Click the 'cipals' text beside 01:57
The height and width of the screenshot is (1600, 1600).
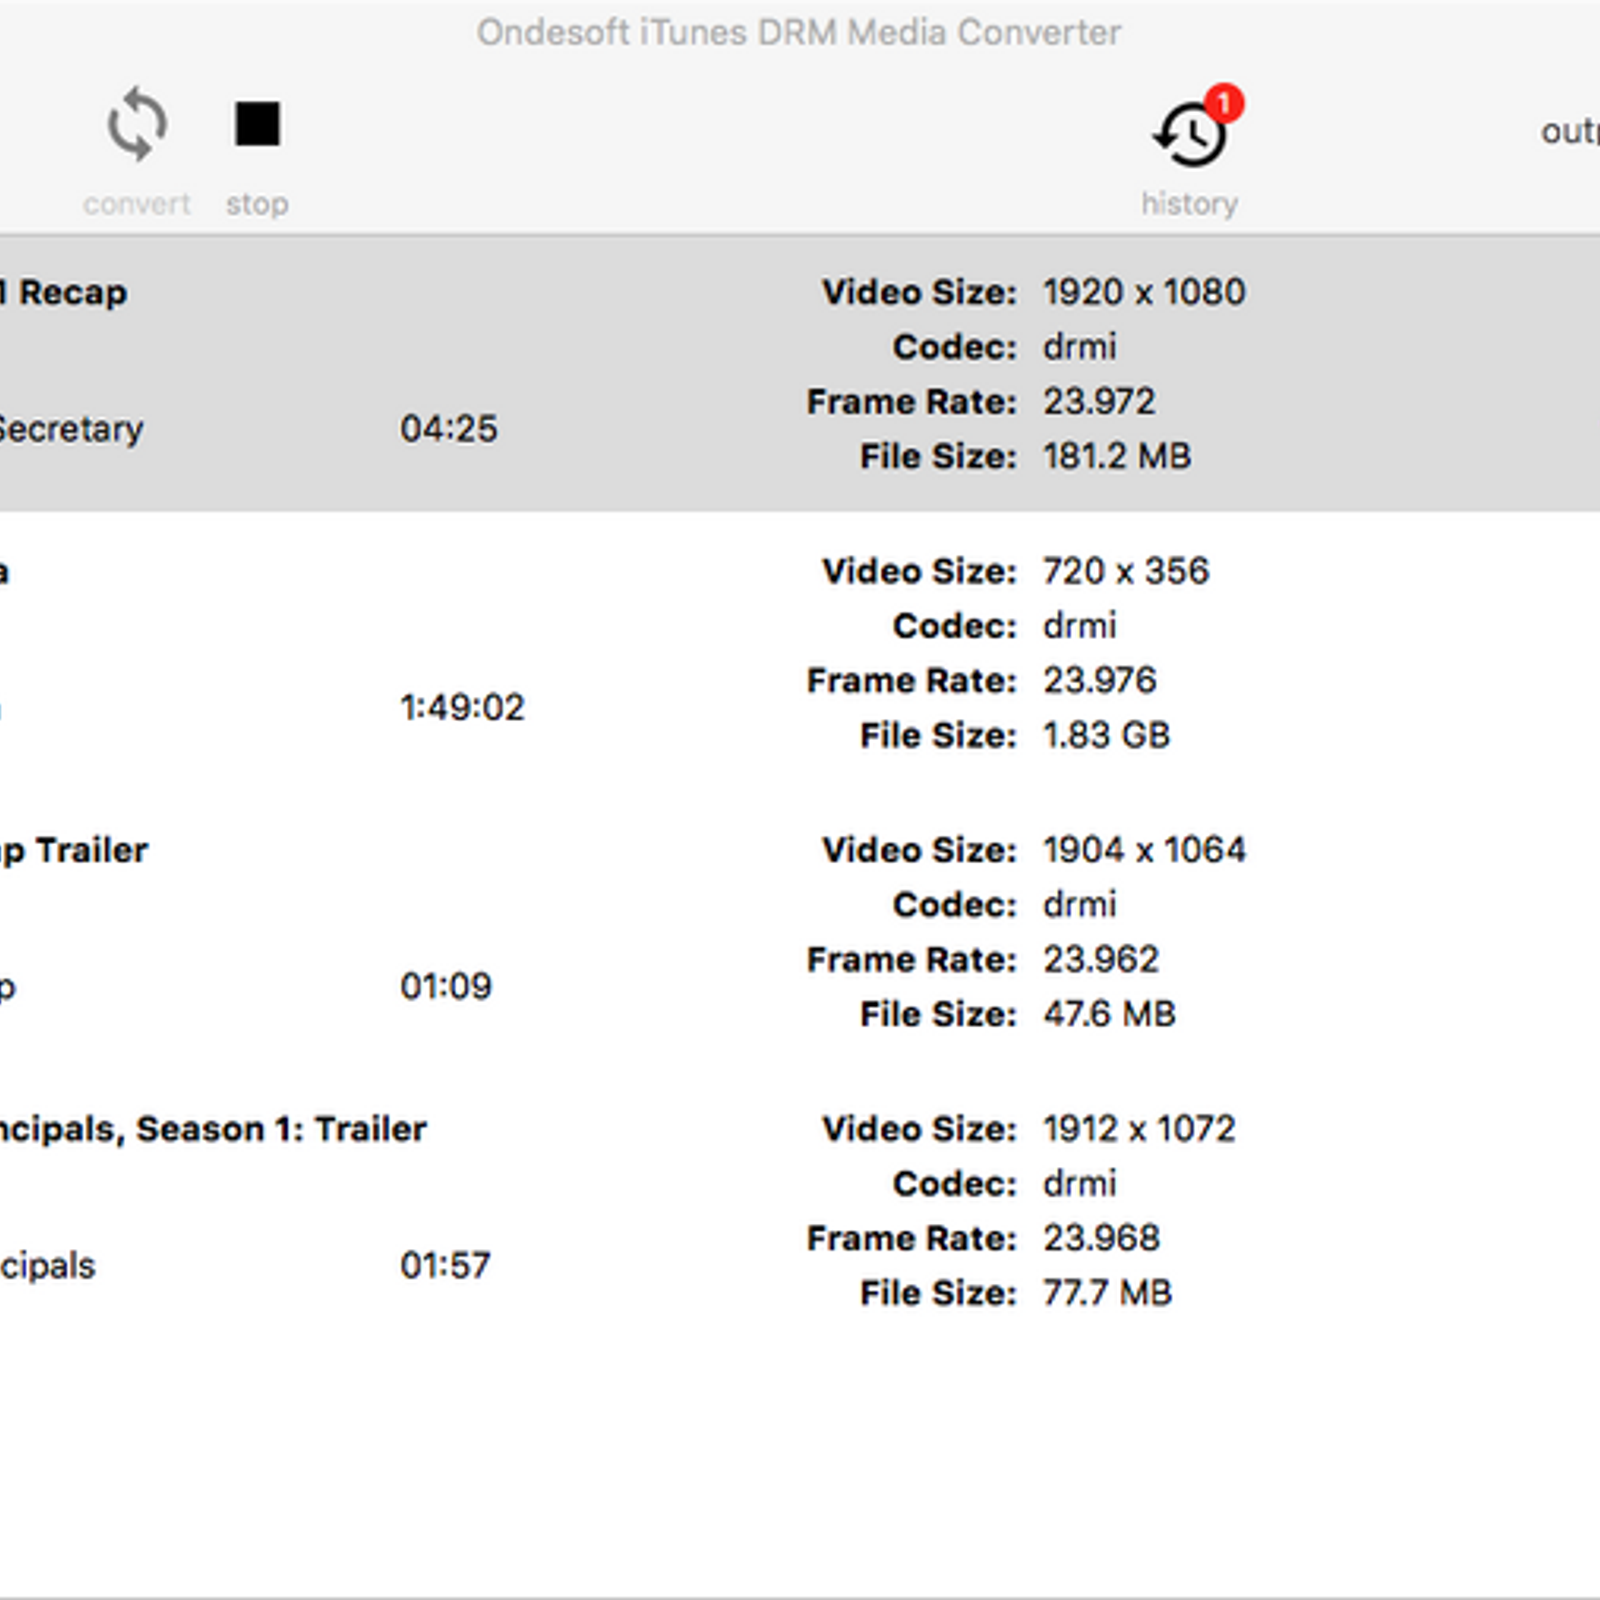click(48, 1267)
